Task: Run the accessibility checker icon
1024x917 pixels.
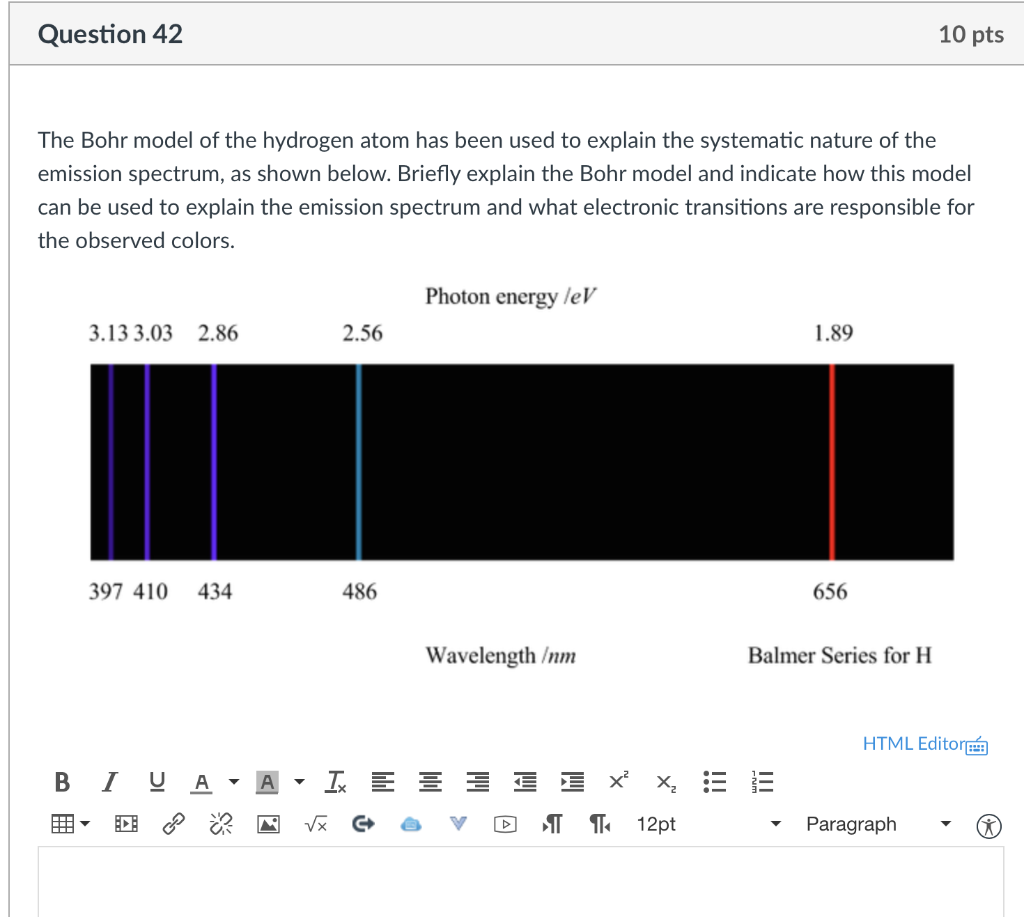Action: pos(987,824)
